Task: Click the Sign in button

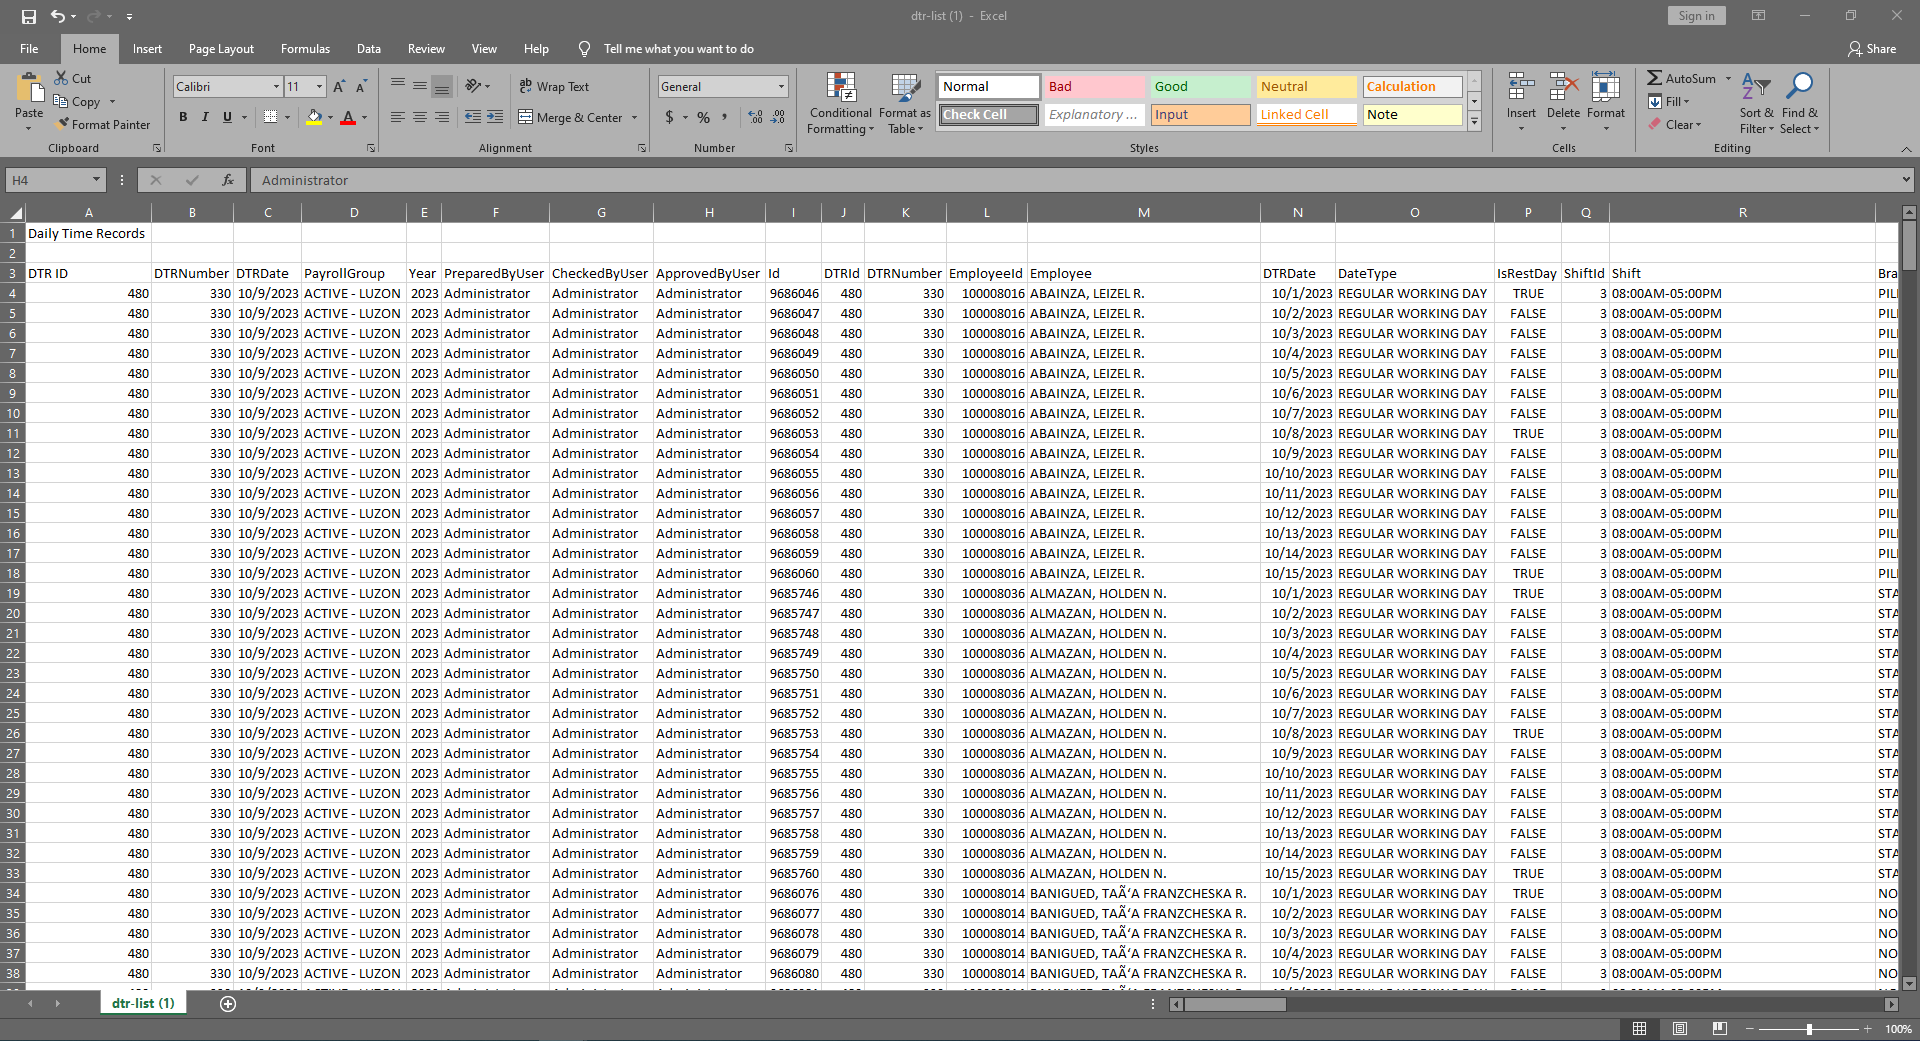Action: (1696, 16)
